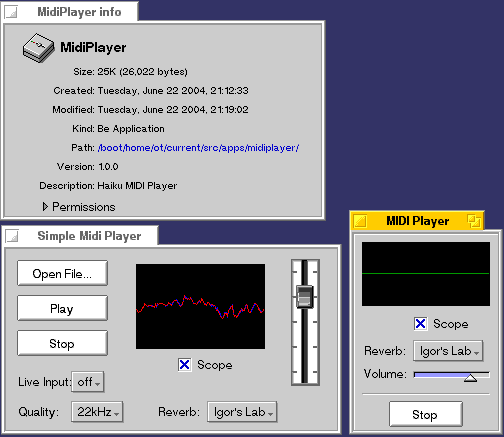The height and width of the screenshot is (437, 504).
Task: Uncheck Scope in the MIDI Player window
Action: click(420, 324)
